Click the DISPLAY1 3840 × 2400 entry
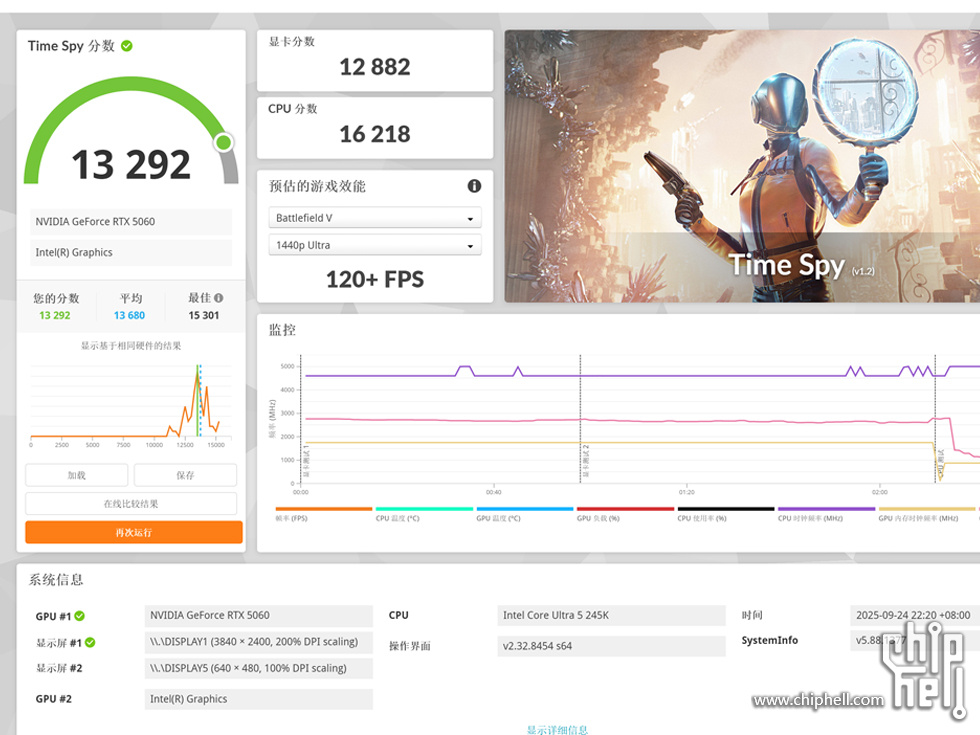Screen dimensions: 980x735 (259, 642)
